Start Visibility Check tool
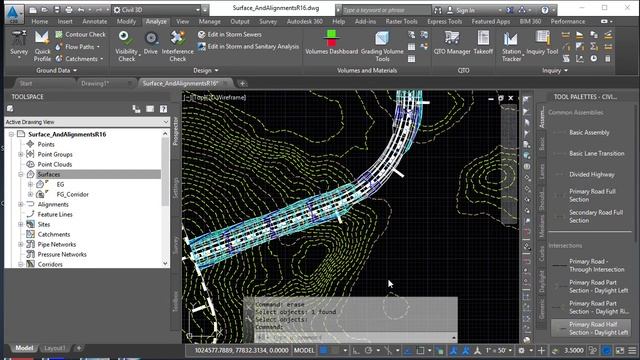 (126, 46)
